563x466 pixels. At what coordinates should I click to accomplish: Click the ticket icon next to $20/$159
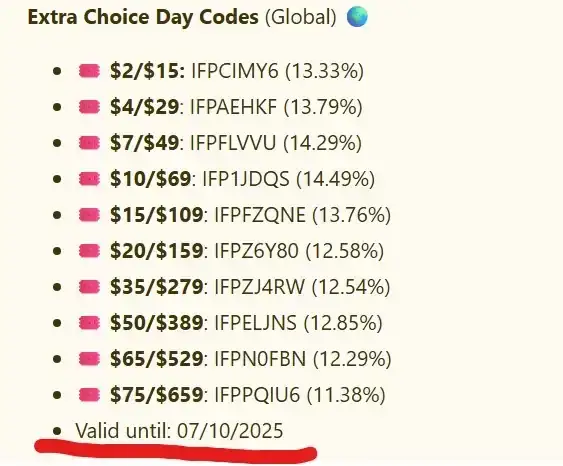89,251
